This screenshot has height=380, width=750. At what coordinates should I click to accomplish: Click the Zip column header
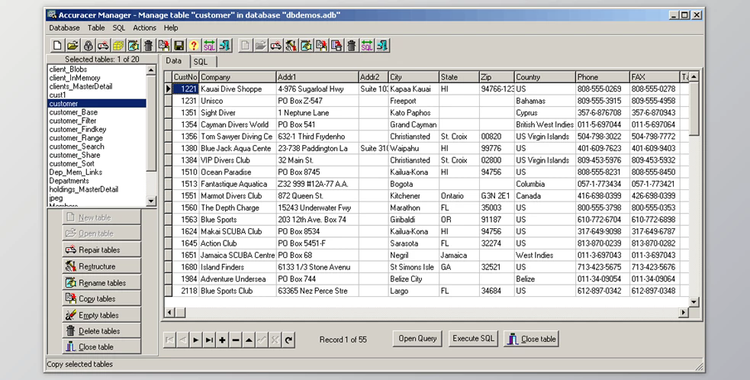[497, 77]
